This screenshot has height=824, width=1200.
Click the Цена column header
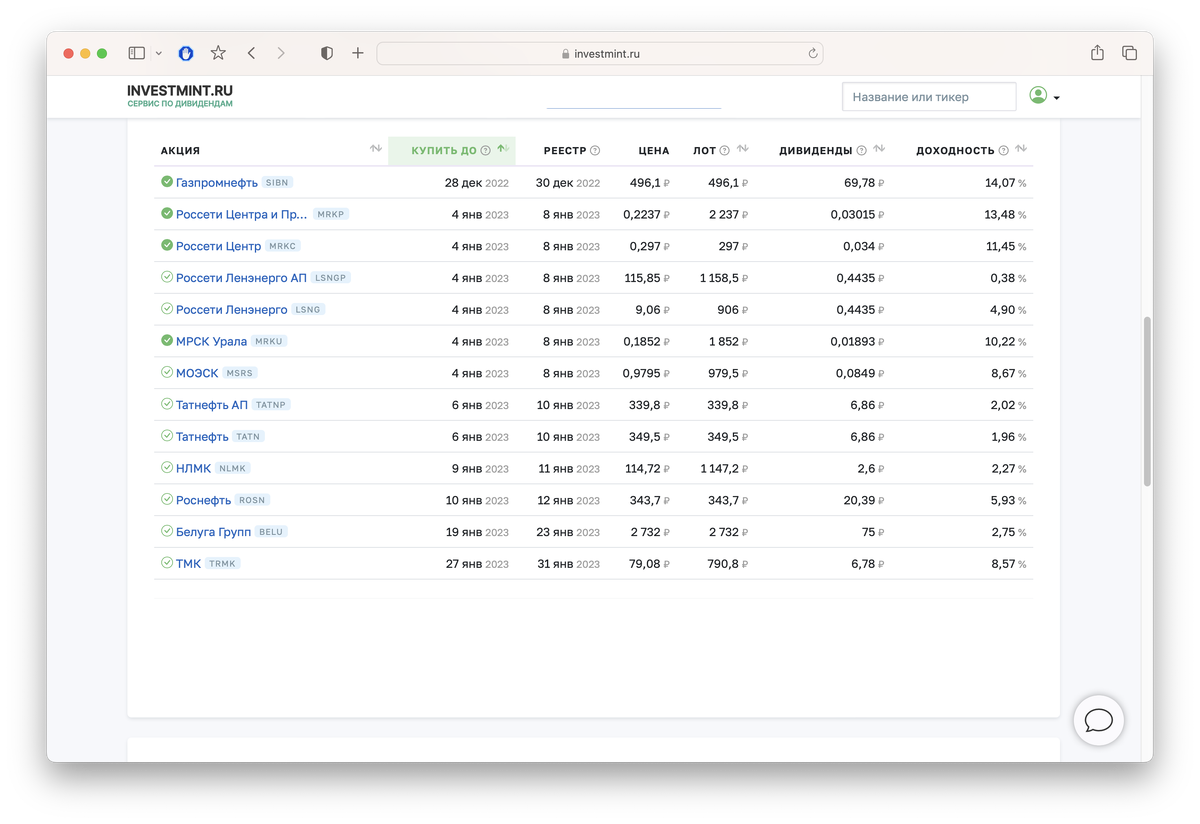point(654,151)
